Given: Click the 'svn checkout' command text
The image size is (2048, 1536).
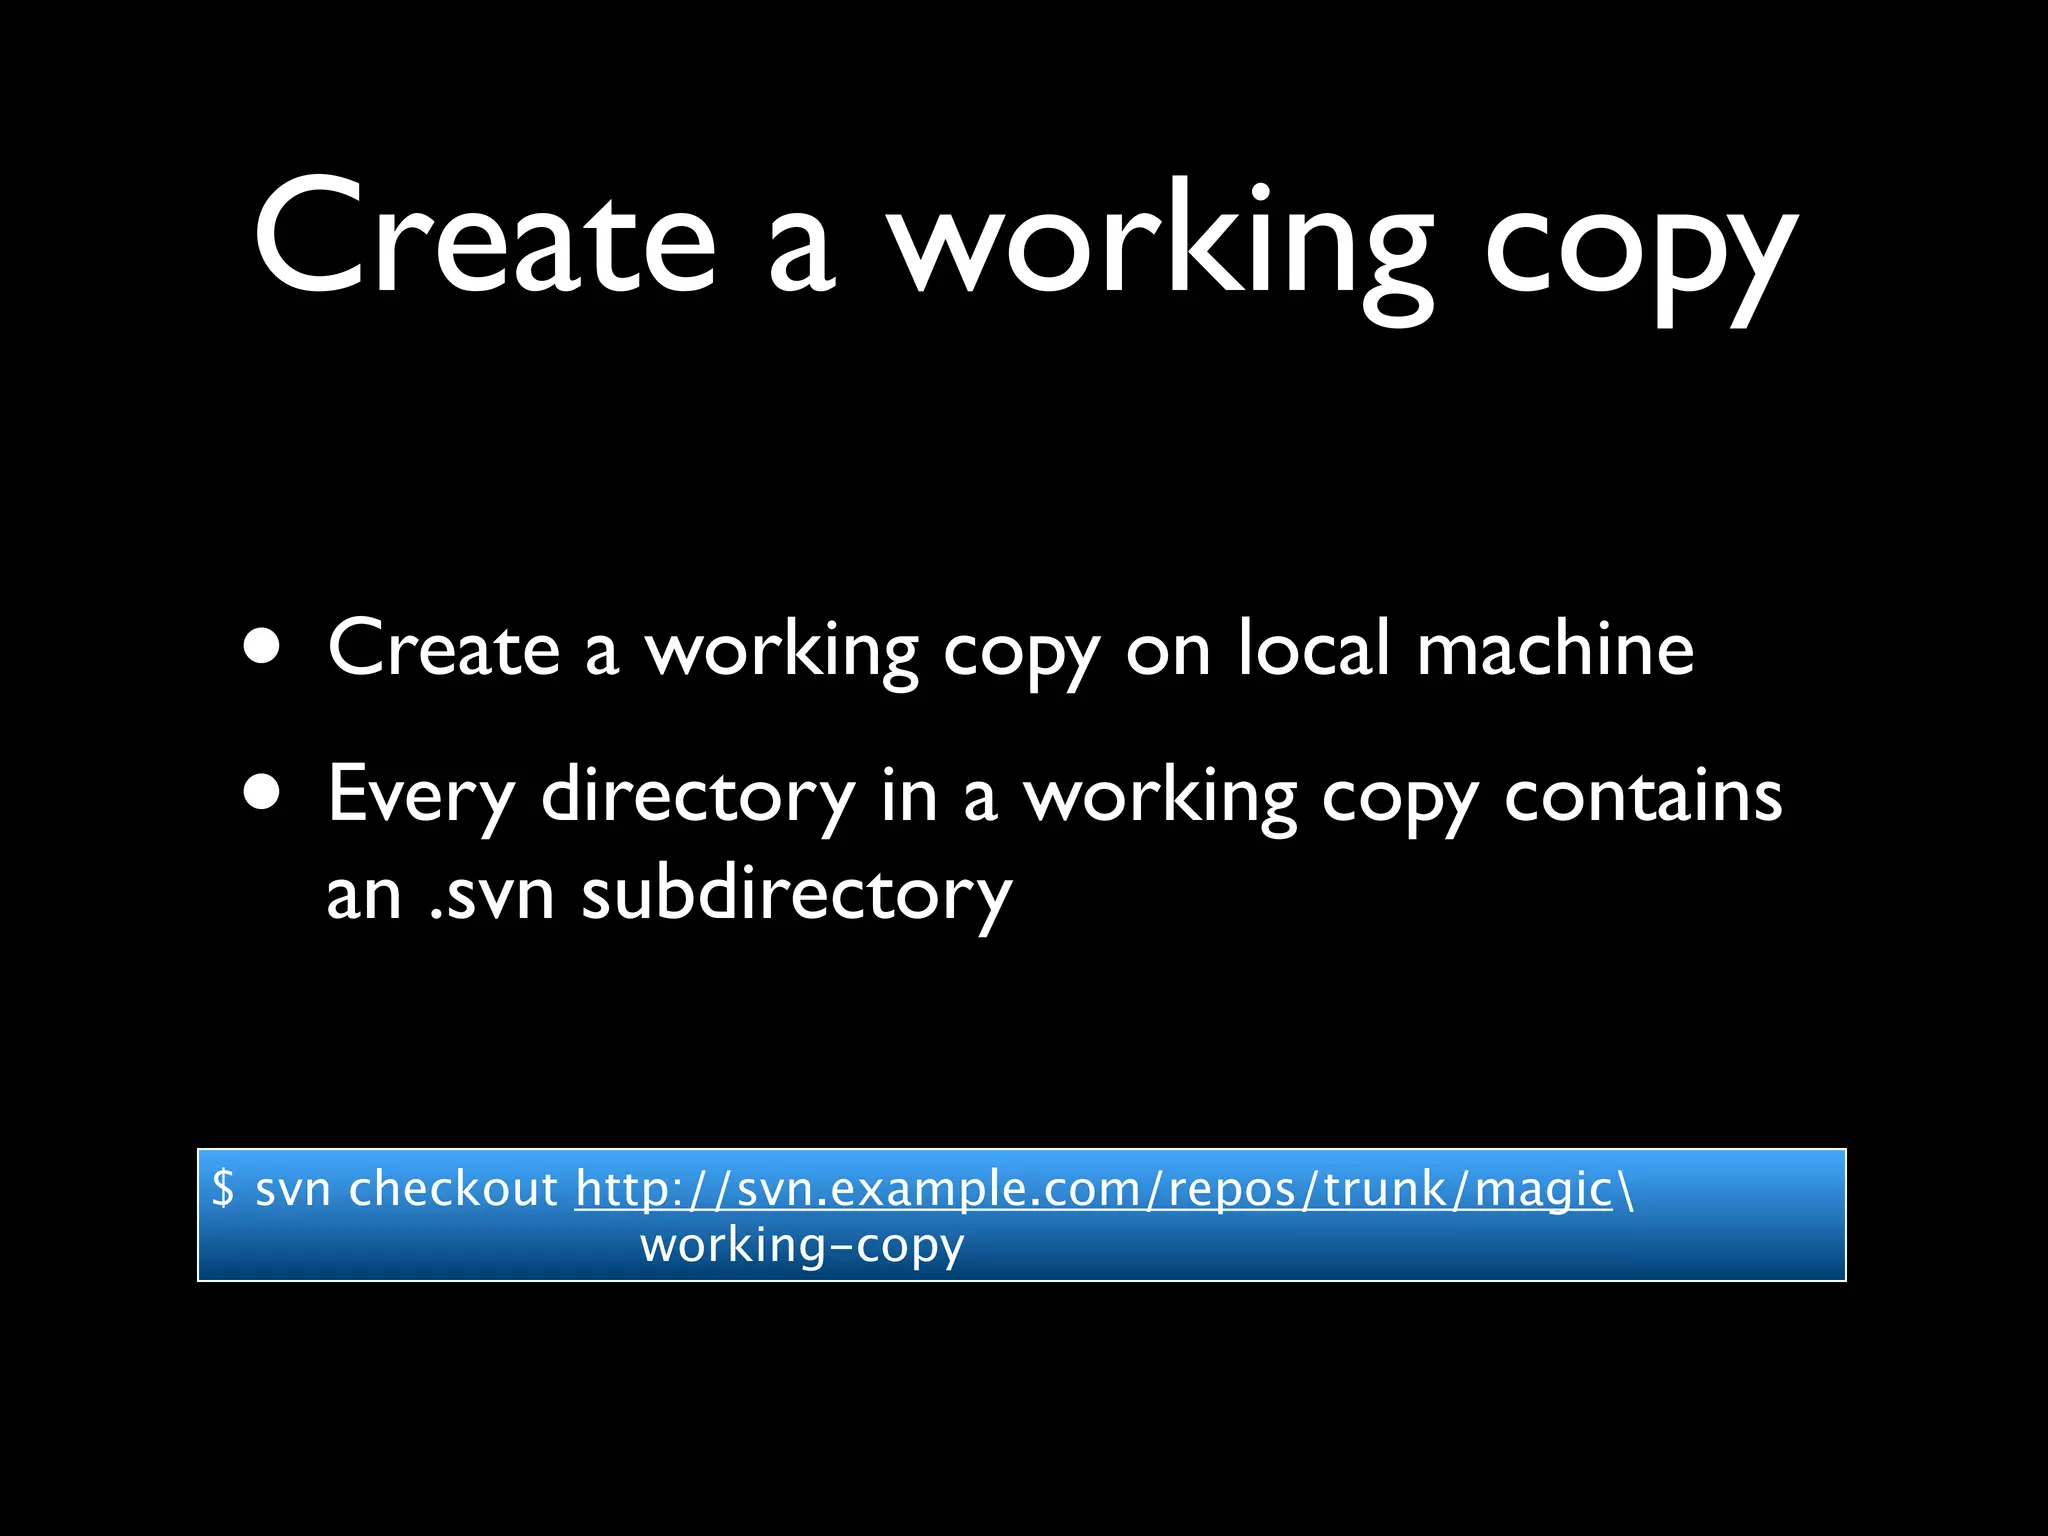Looking at the screenshot, I should click(x=406, y=1189).
